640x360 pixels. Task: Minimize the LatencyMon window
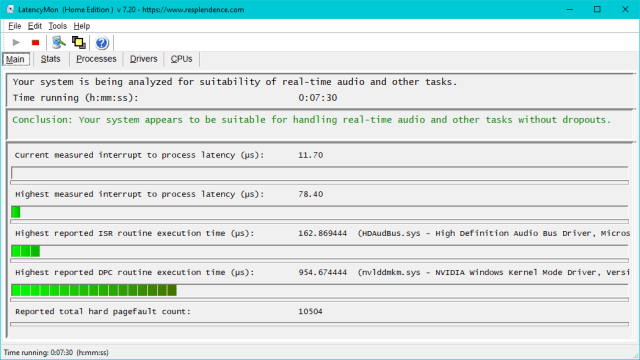(x=570, y=9)
